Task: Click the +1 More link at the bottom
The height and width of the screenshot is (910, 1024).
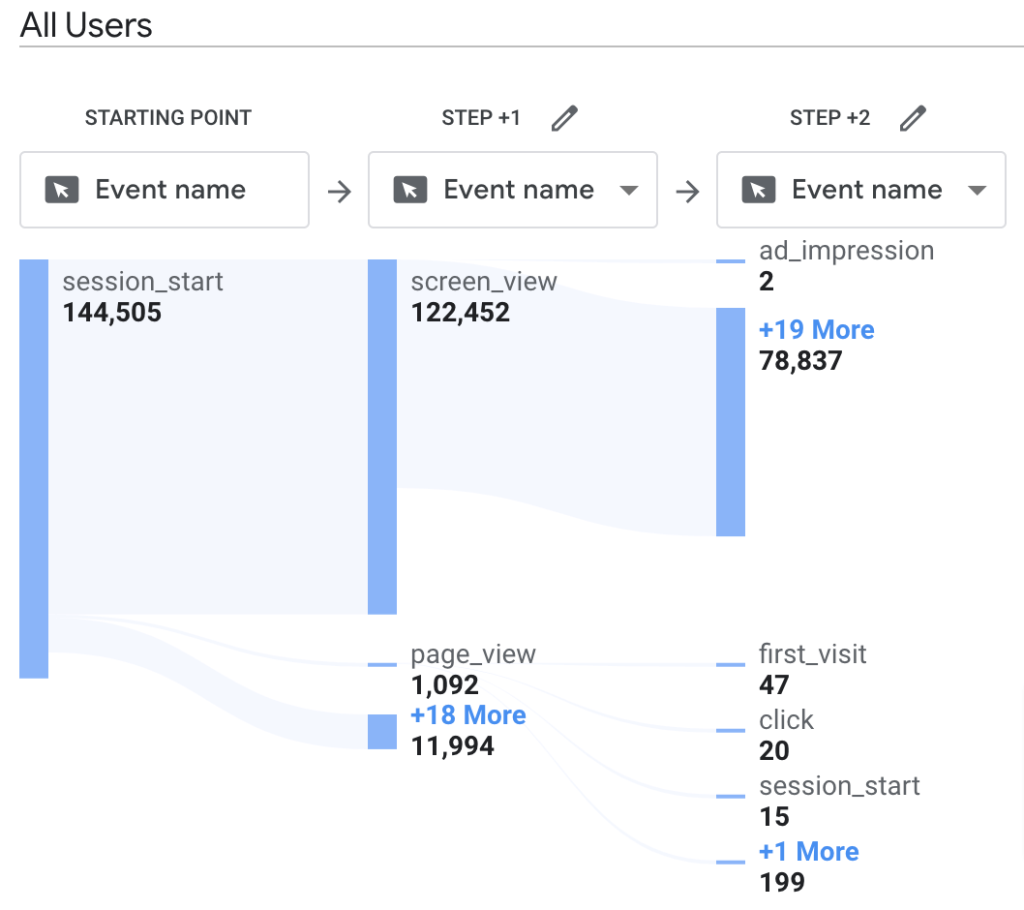Action: [x=808, y=851]
